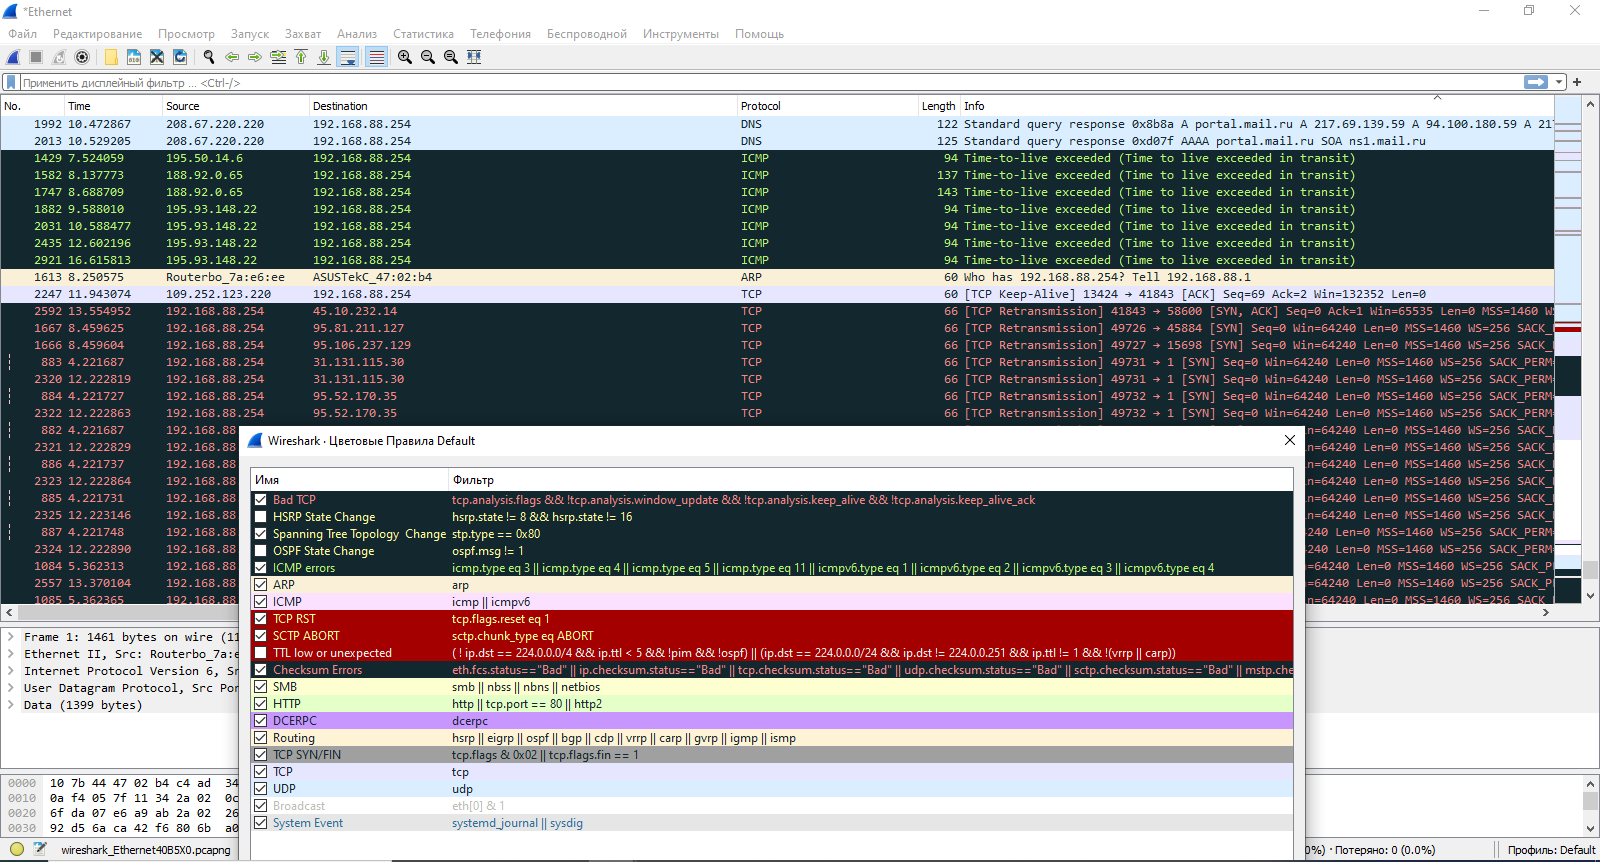Open the Инструменты menu
Viewport: 1600px width, 862px height.
click(x=681, y=34)
